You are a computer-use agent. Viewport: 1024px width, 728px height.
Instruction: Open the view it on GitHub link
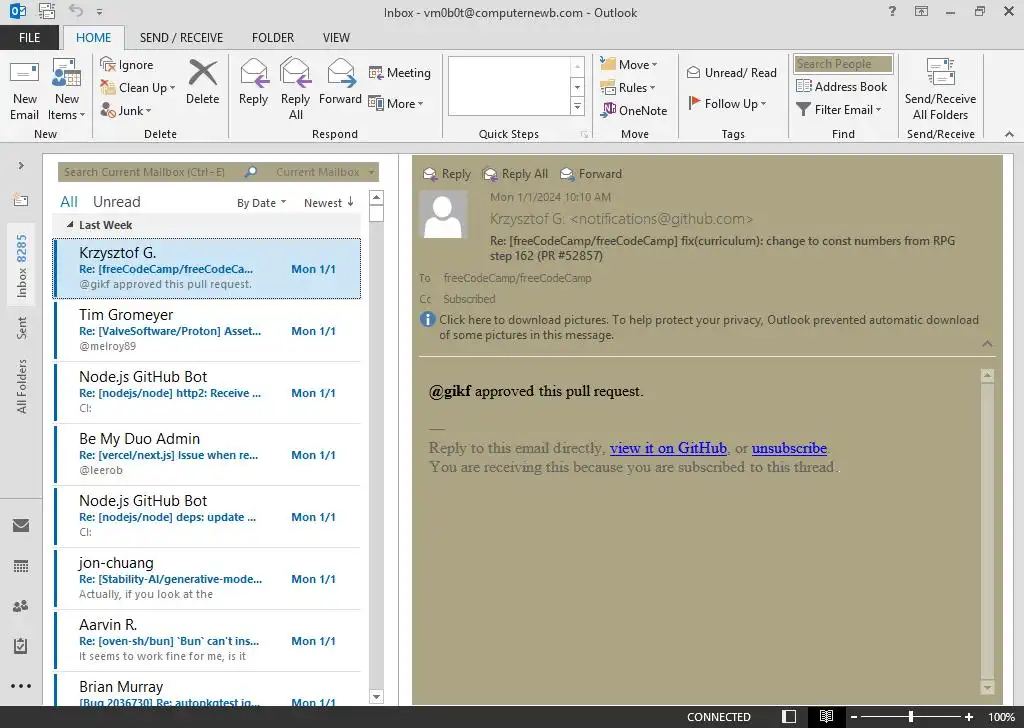(668, 448)
